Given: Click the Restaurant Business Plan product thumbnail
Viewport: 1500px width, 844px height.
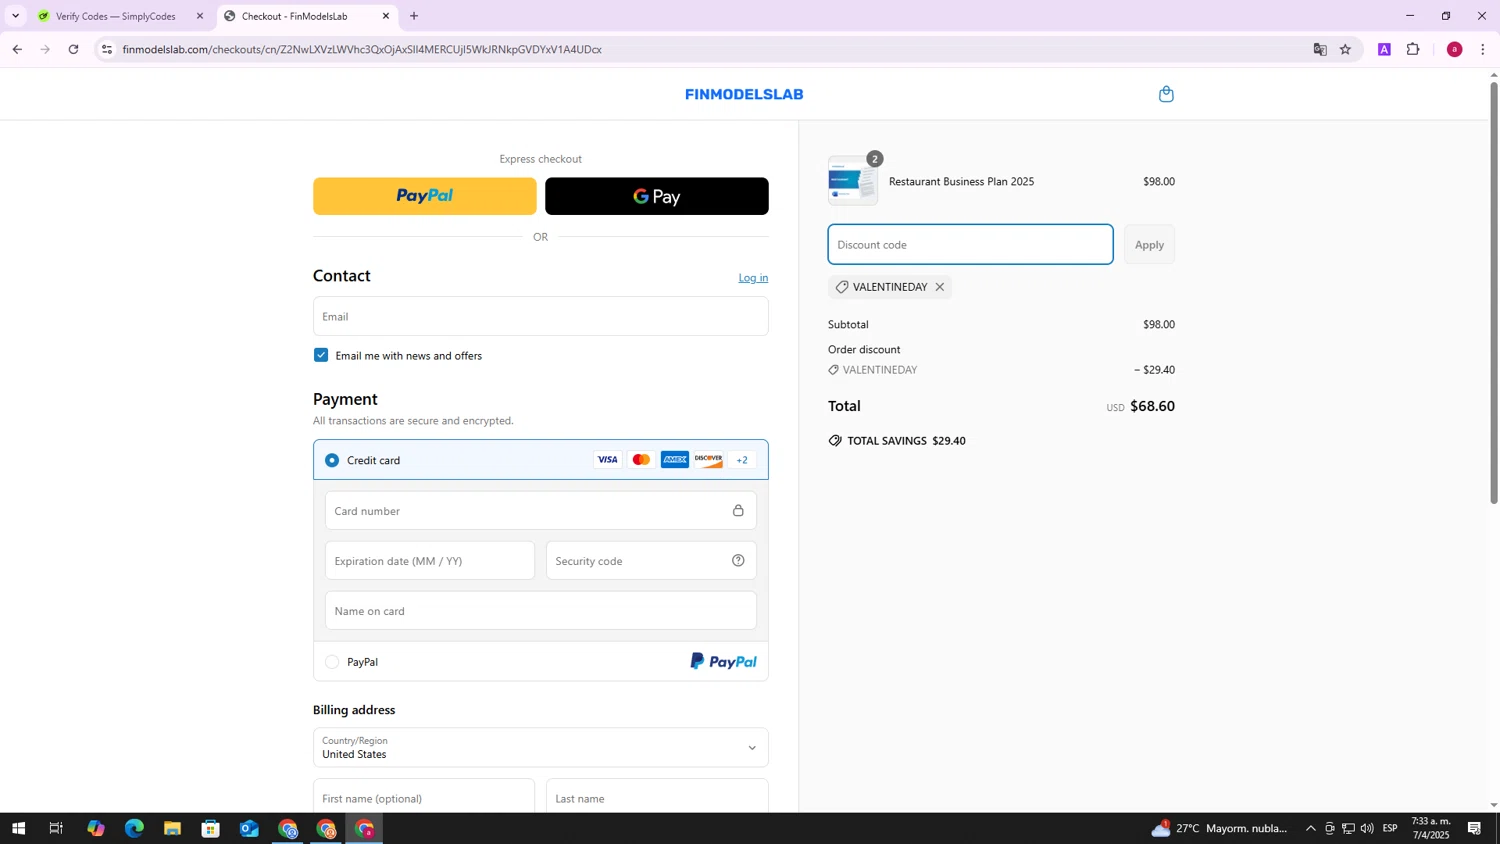Looking at the screenshot, I should (x=853, y=181).
